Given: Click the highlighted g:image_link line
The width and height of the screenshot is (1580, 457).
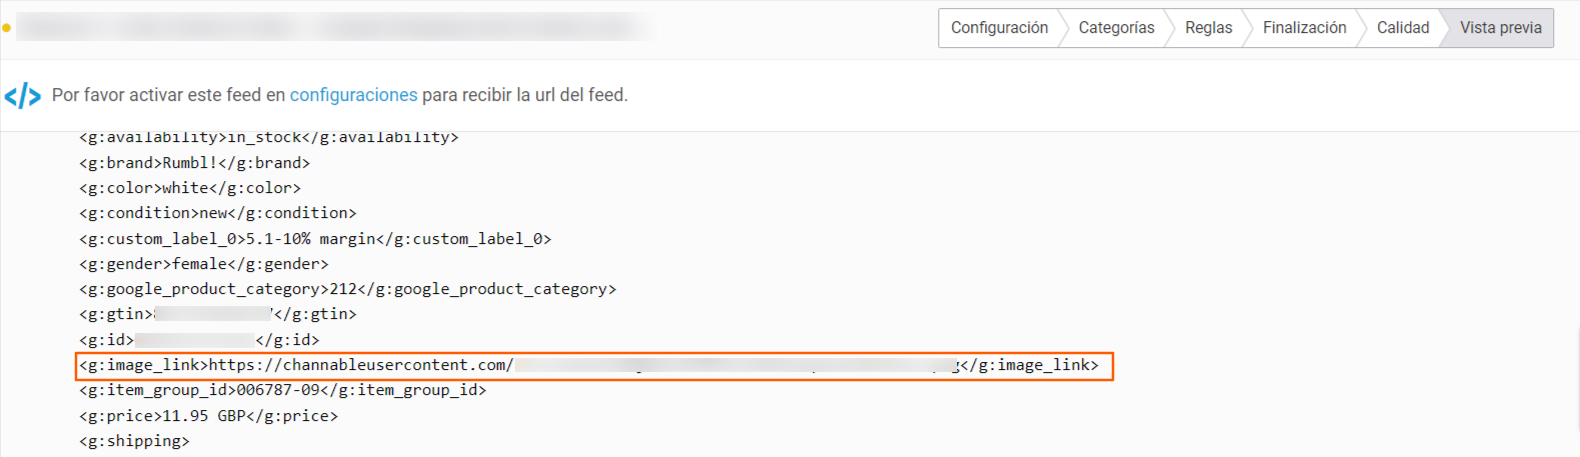Looking at the screenshot, I should [x=594, y=366].
